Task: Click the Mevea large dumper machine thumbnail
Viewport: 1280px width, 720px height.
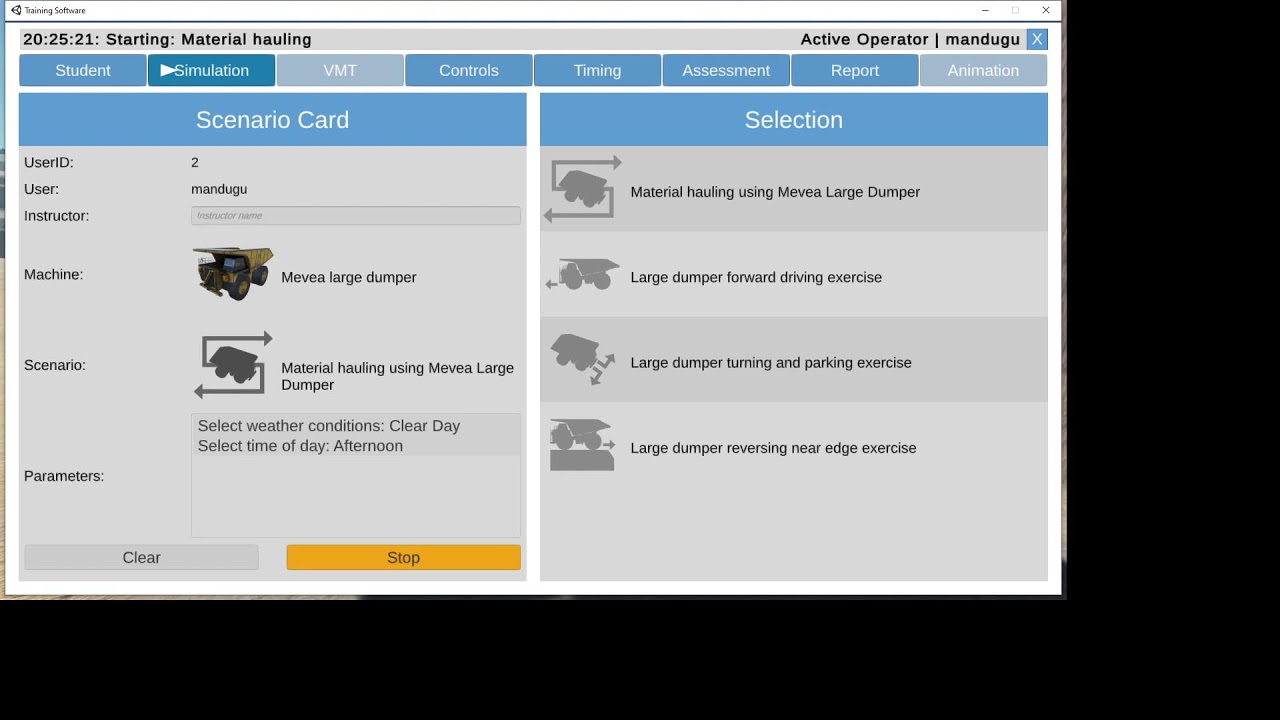Action: pyautogui.click(x=233, y=274)
